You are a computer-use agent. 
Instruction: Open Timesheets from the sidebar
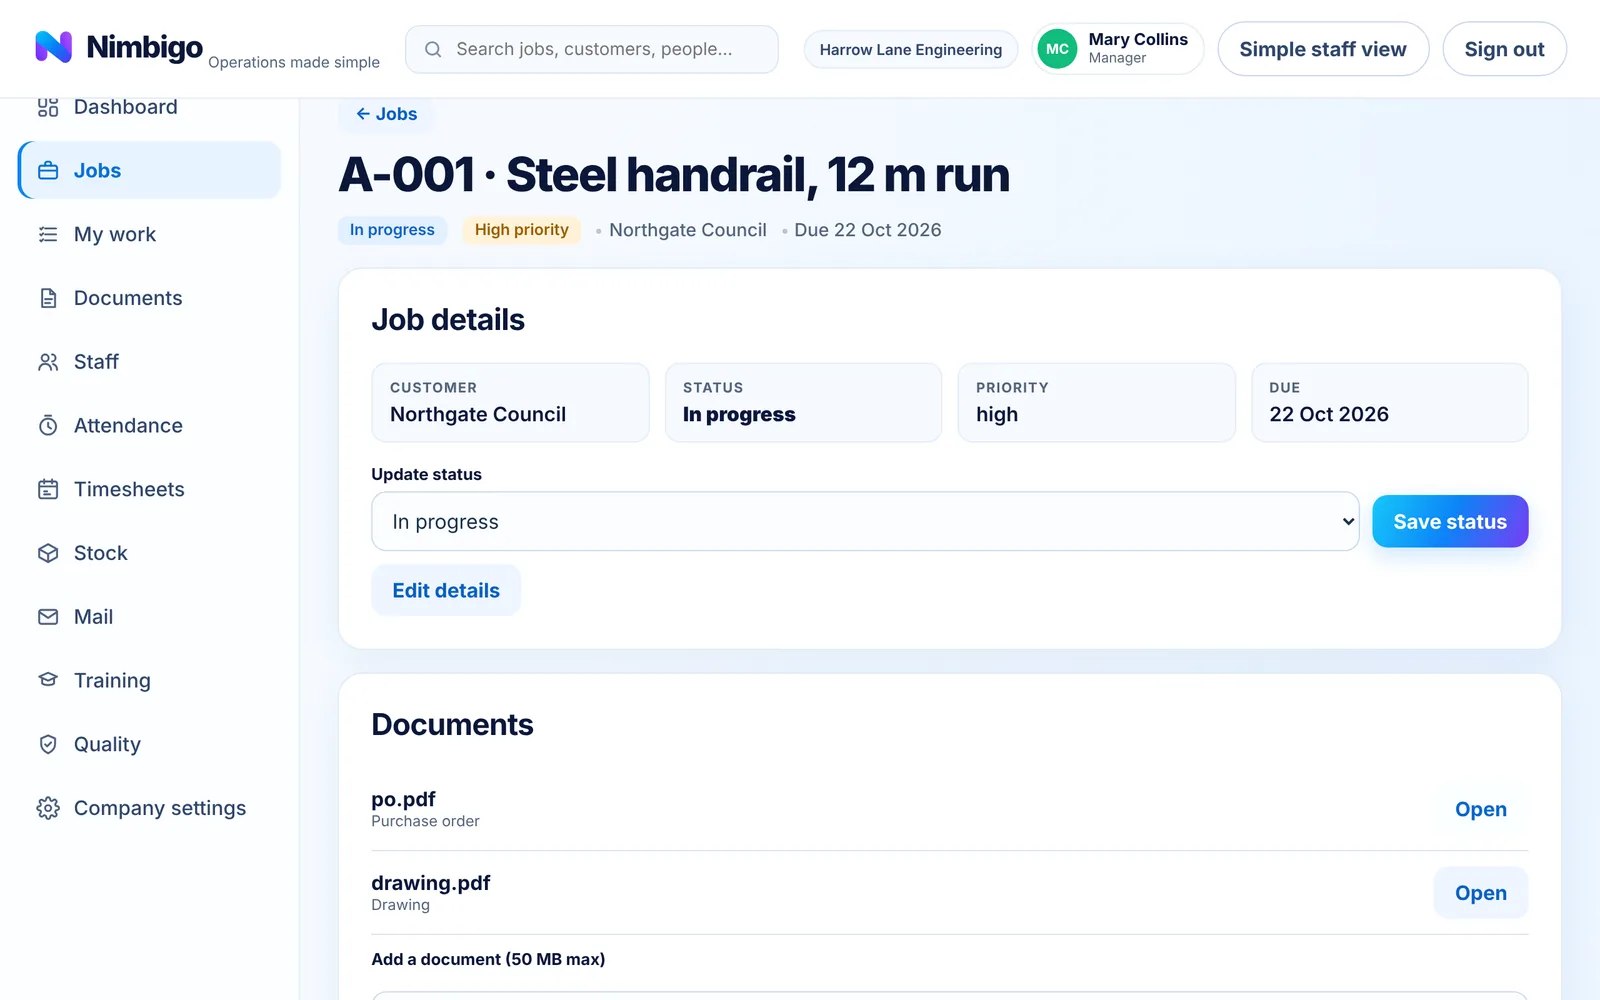coord(150,489)
